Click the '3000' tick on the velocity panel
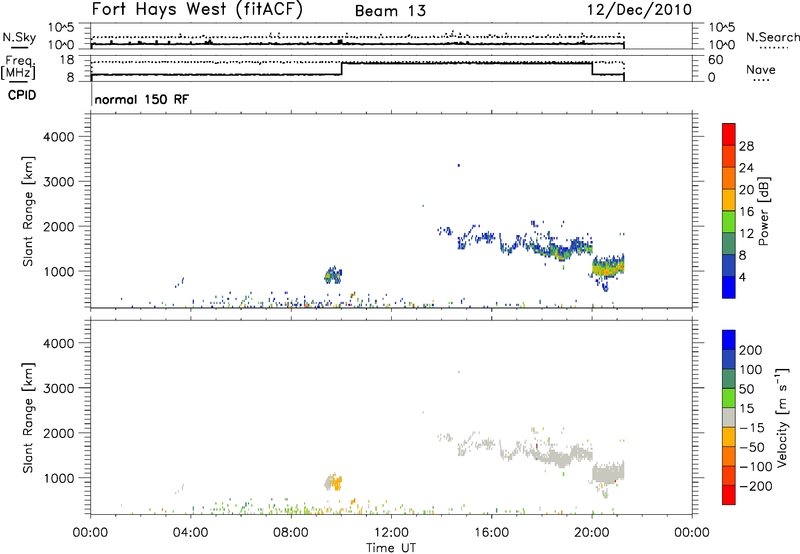 point(59,388)
